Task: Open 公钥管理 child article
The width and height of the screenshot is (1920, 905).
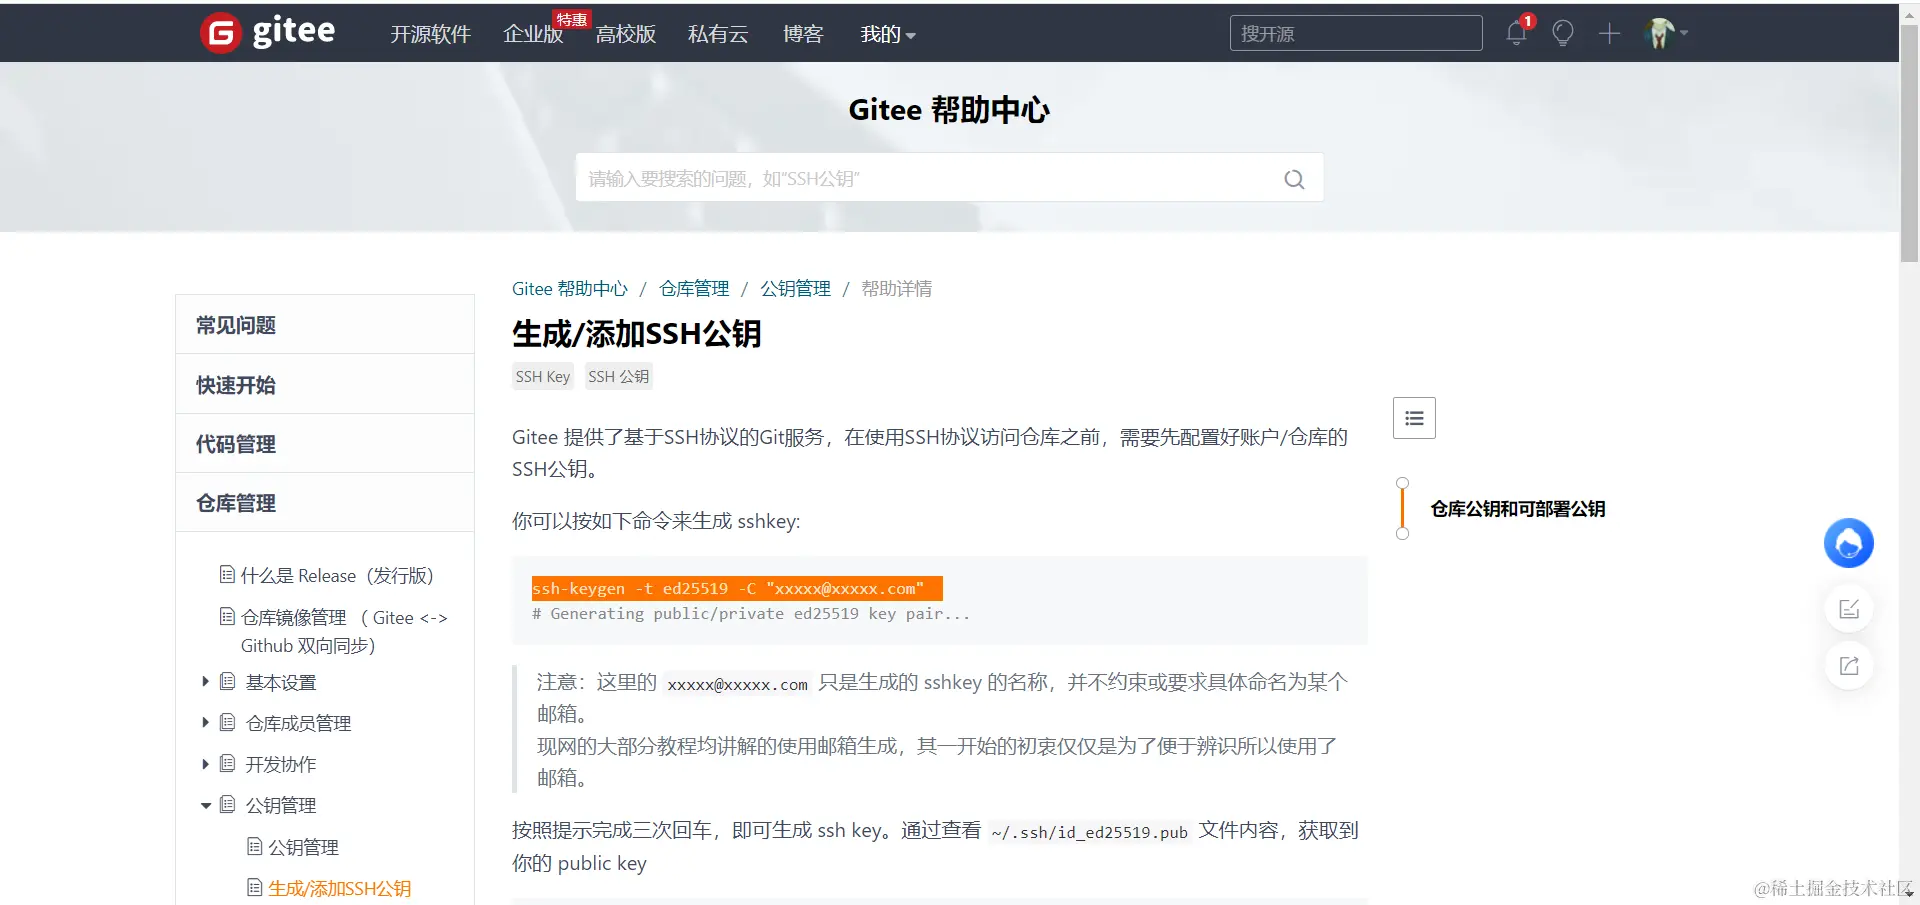Action: tap(303, 847)
